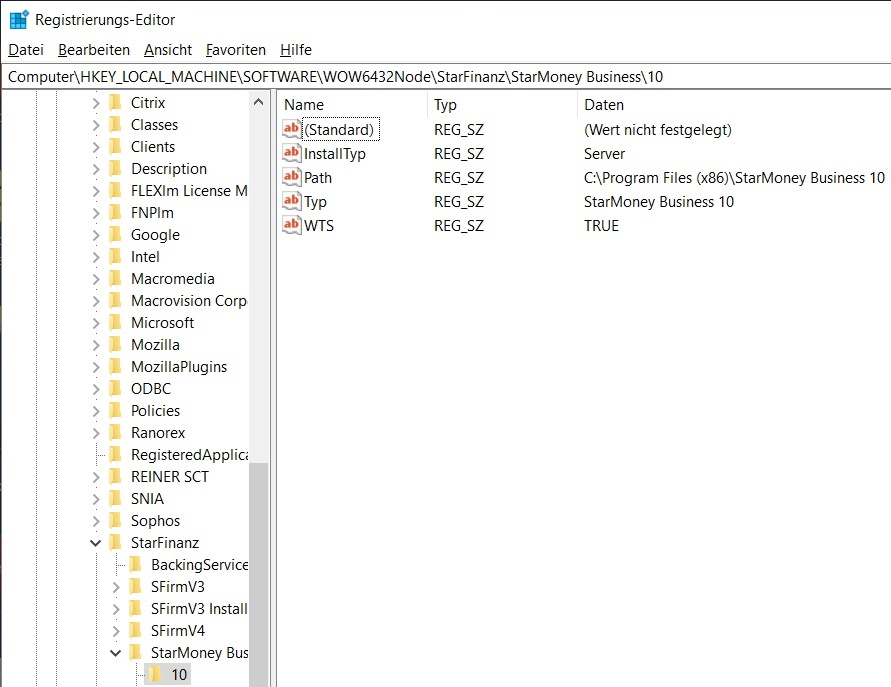Viewport: 891px width, 687px height.
Task: Click the tree scrollbar up arrow
Action: 259,102
